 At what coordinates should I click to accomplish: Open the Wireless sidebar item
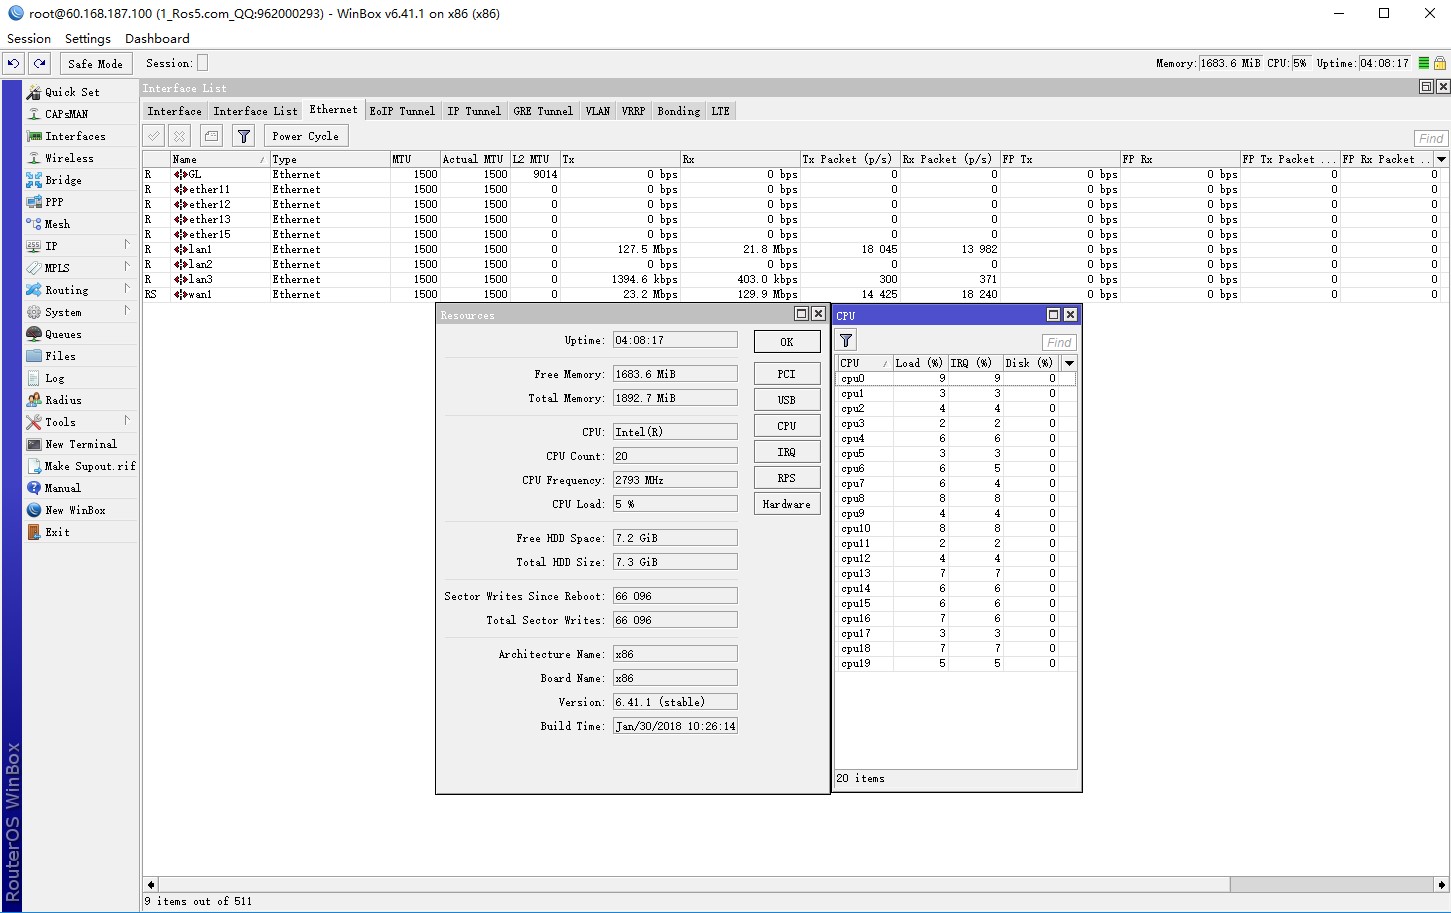69,158
